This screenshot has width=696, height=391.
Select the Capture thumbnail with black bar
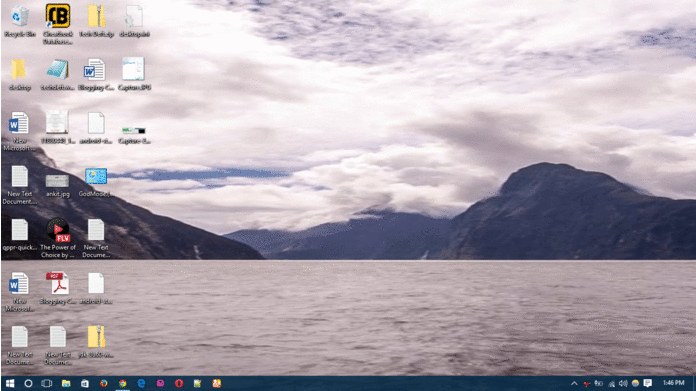pyautogui.click(x=134, y=130)
